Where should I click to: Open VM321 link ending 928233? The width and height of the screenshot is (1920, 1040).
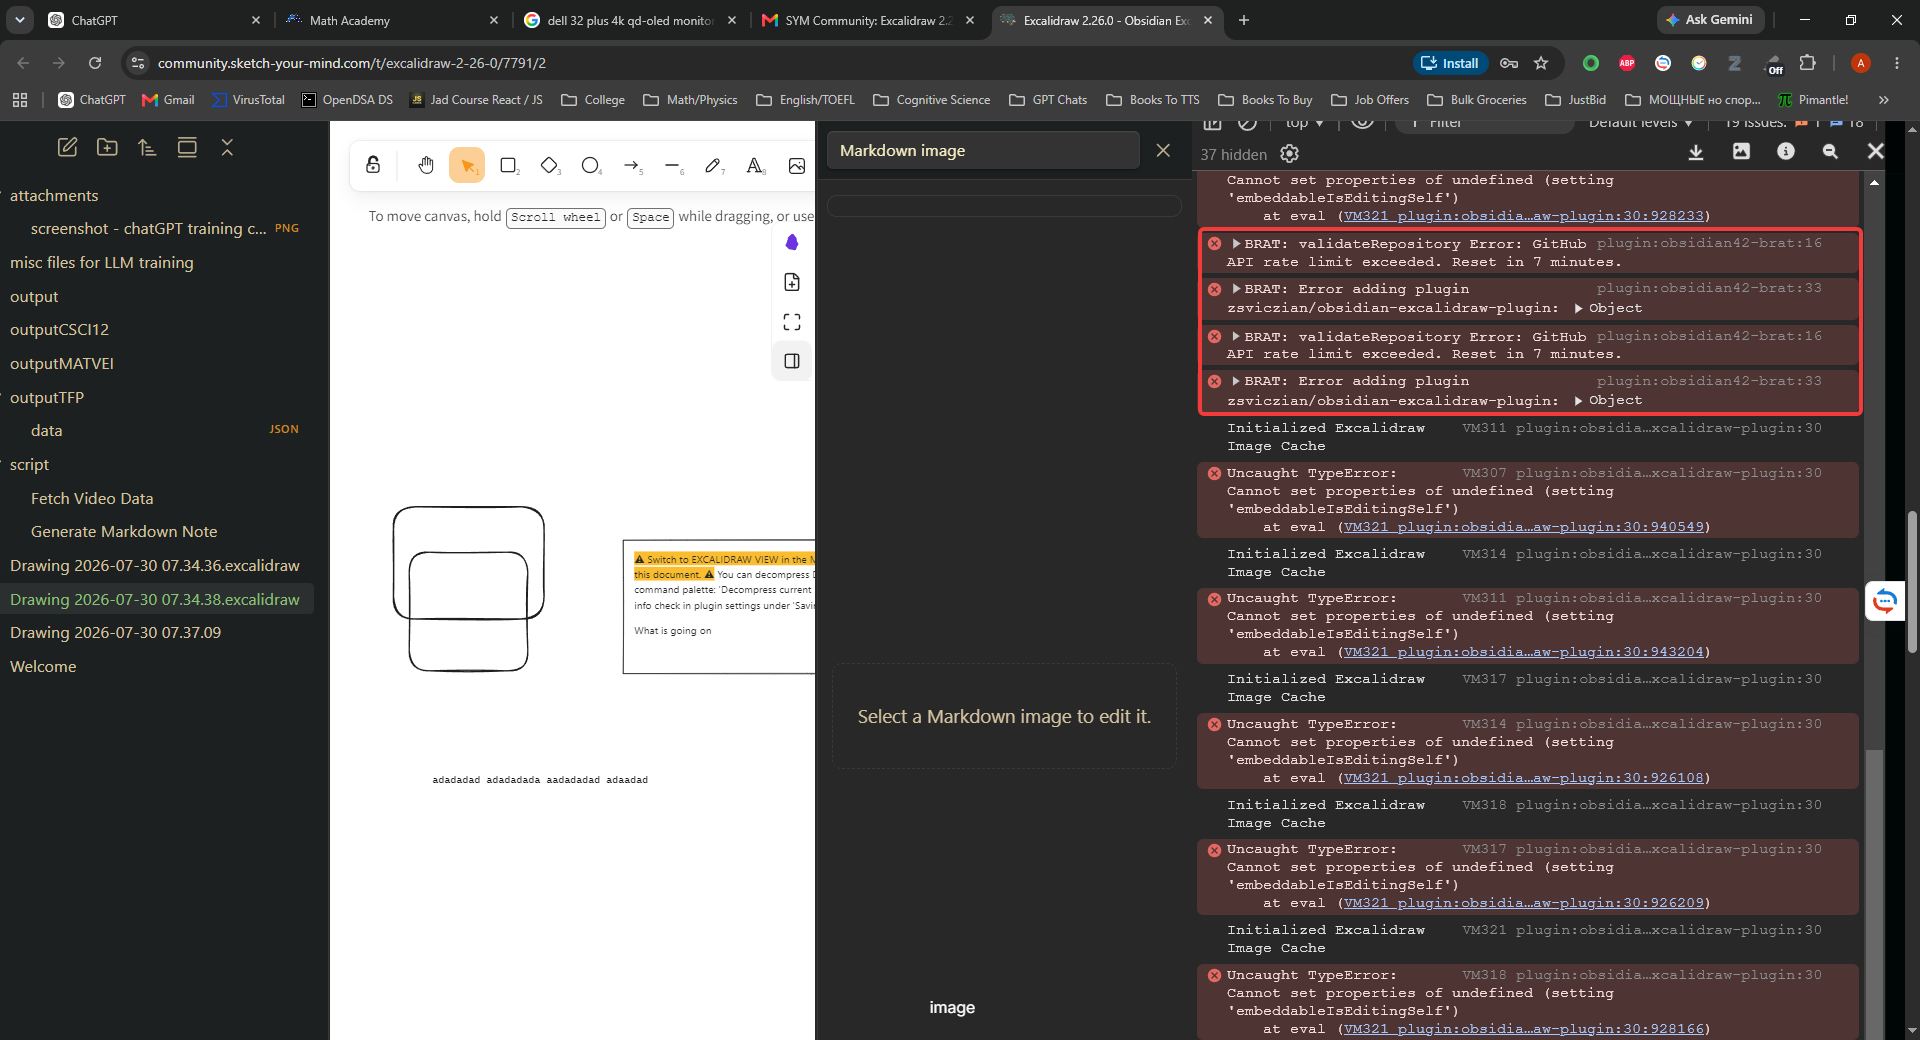click(1524, 216)
